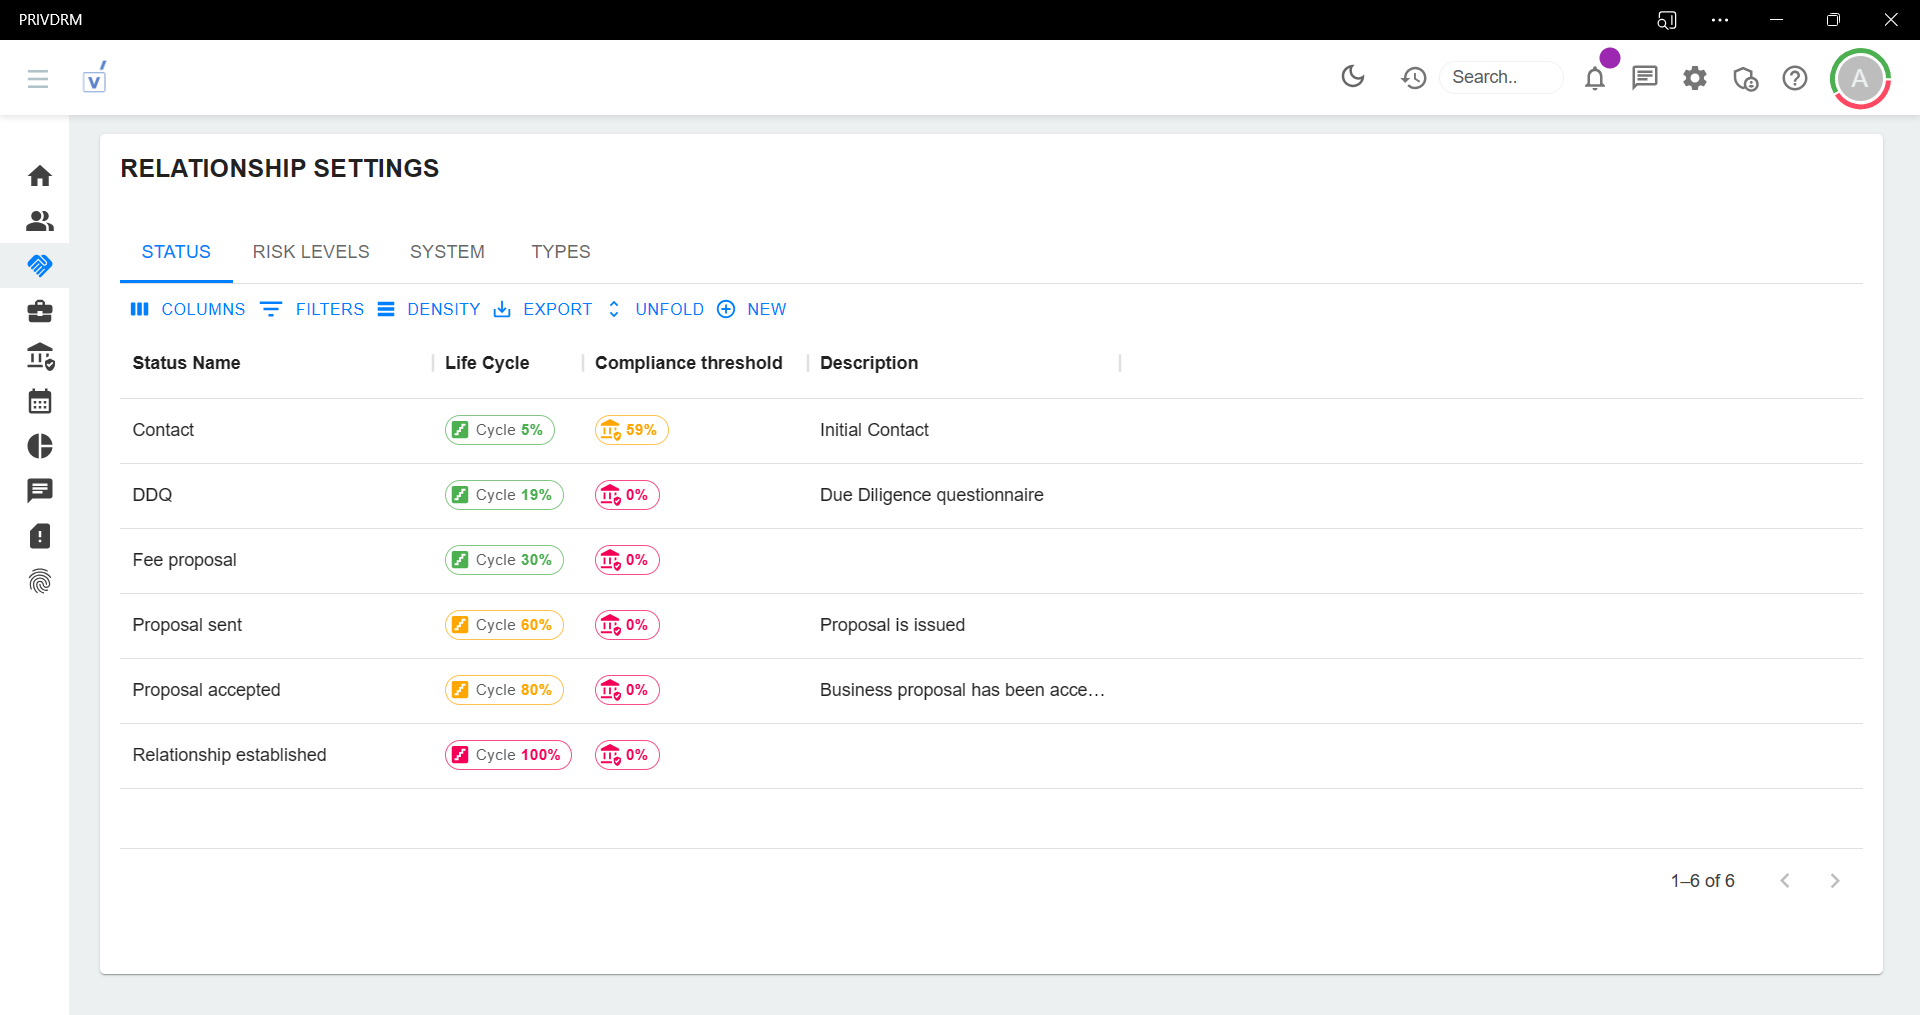Click the Contact row's 59% compliance chip
This screenshot has height=1015, width=1920.
pyautogui.click(x=631, y=430)
